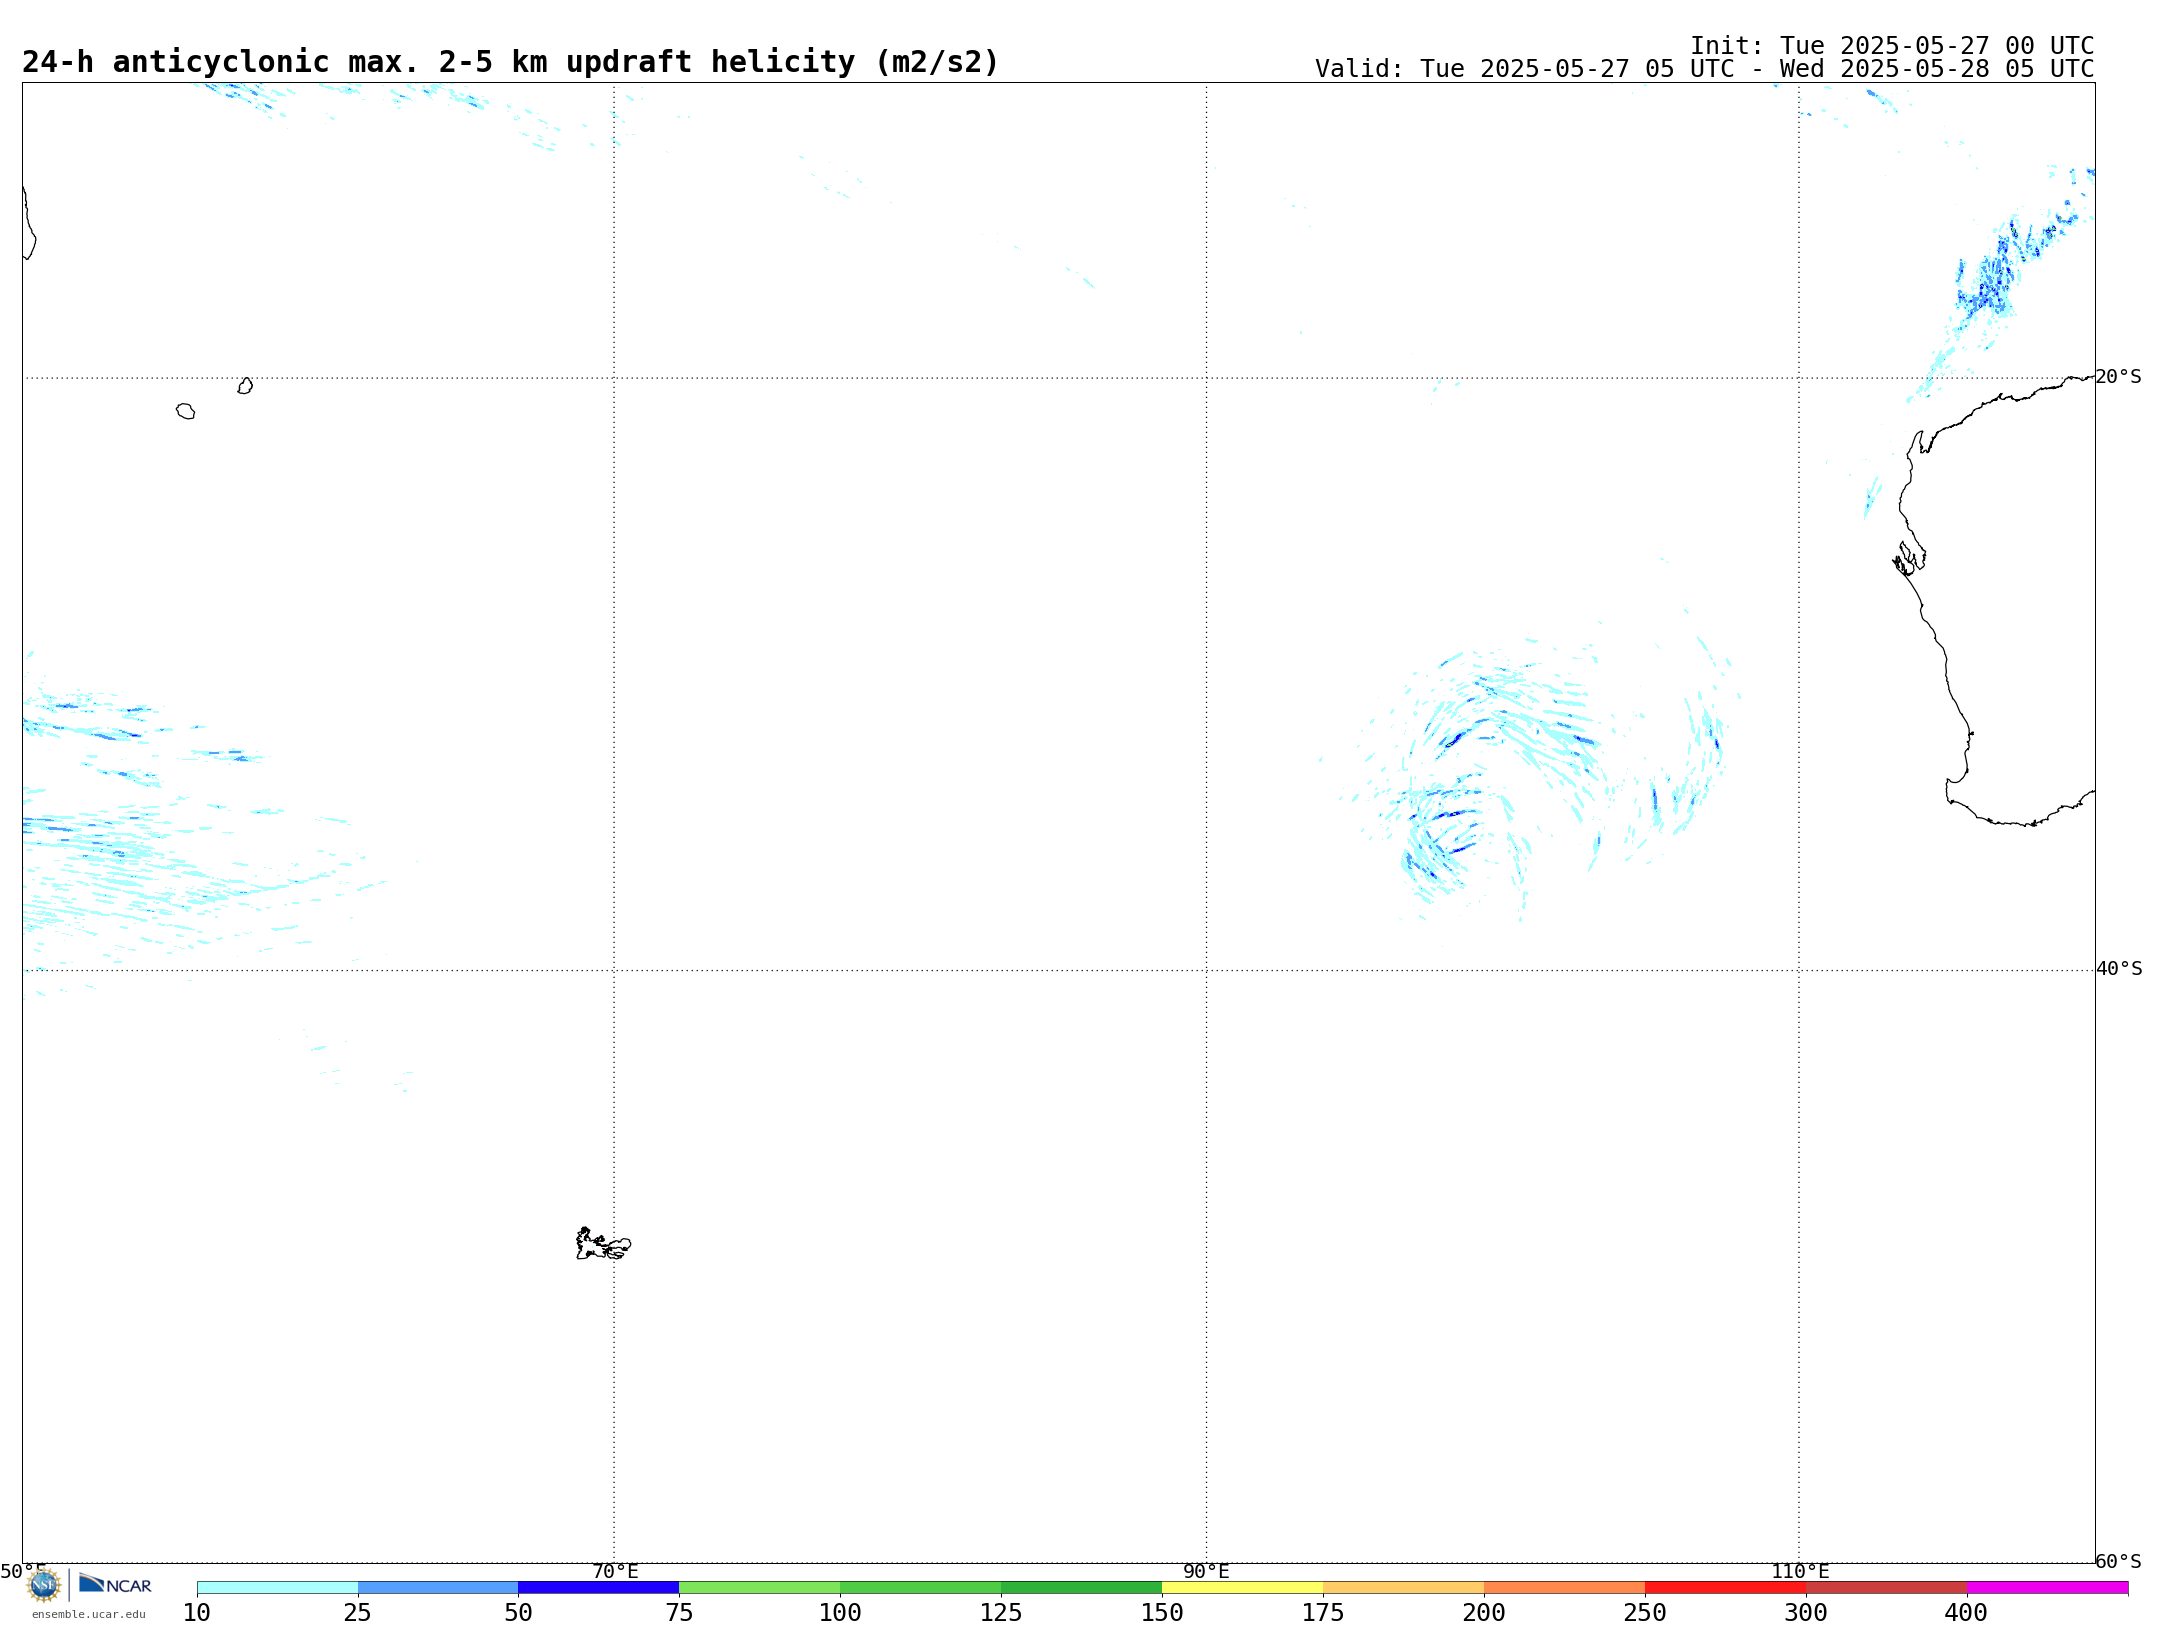
Task: Click the 40°S latitude label
Action: [x=2119, y=969]
